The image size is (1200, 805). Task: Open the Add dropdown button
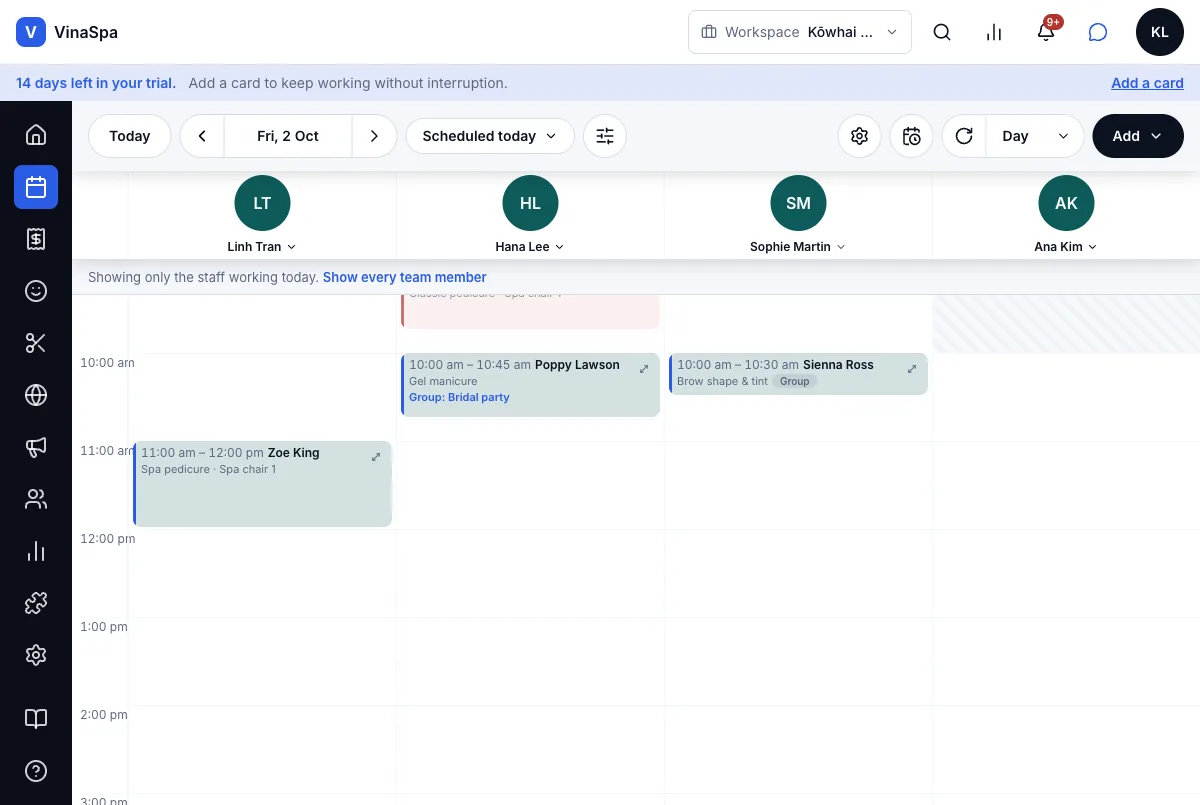pyautogui.click(x=1138, y=136)
